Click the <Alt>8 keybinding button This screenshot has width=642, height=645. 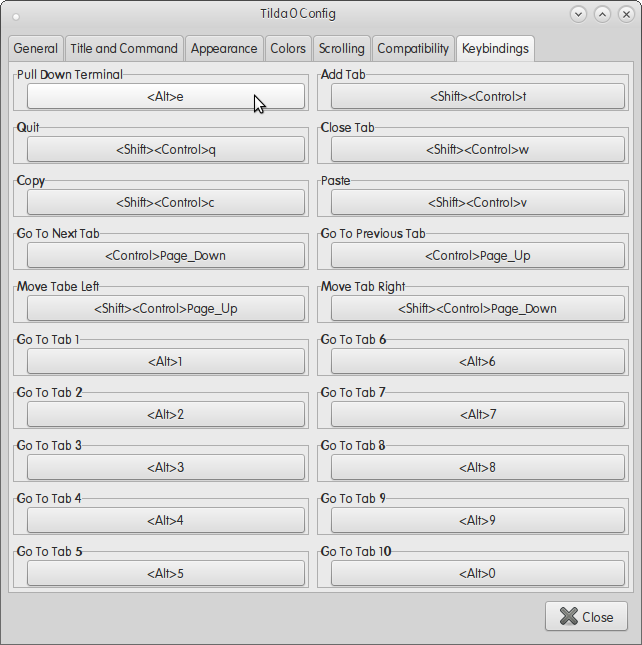(x=478, y=467)
